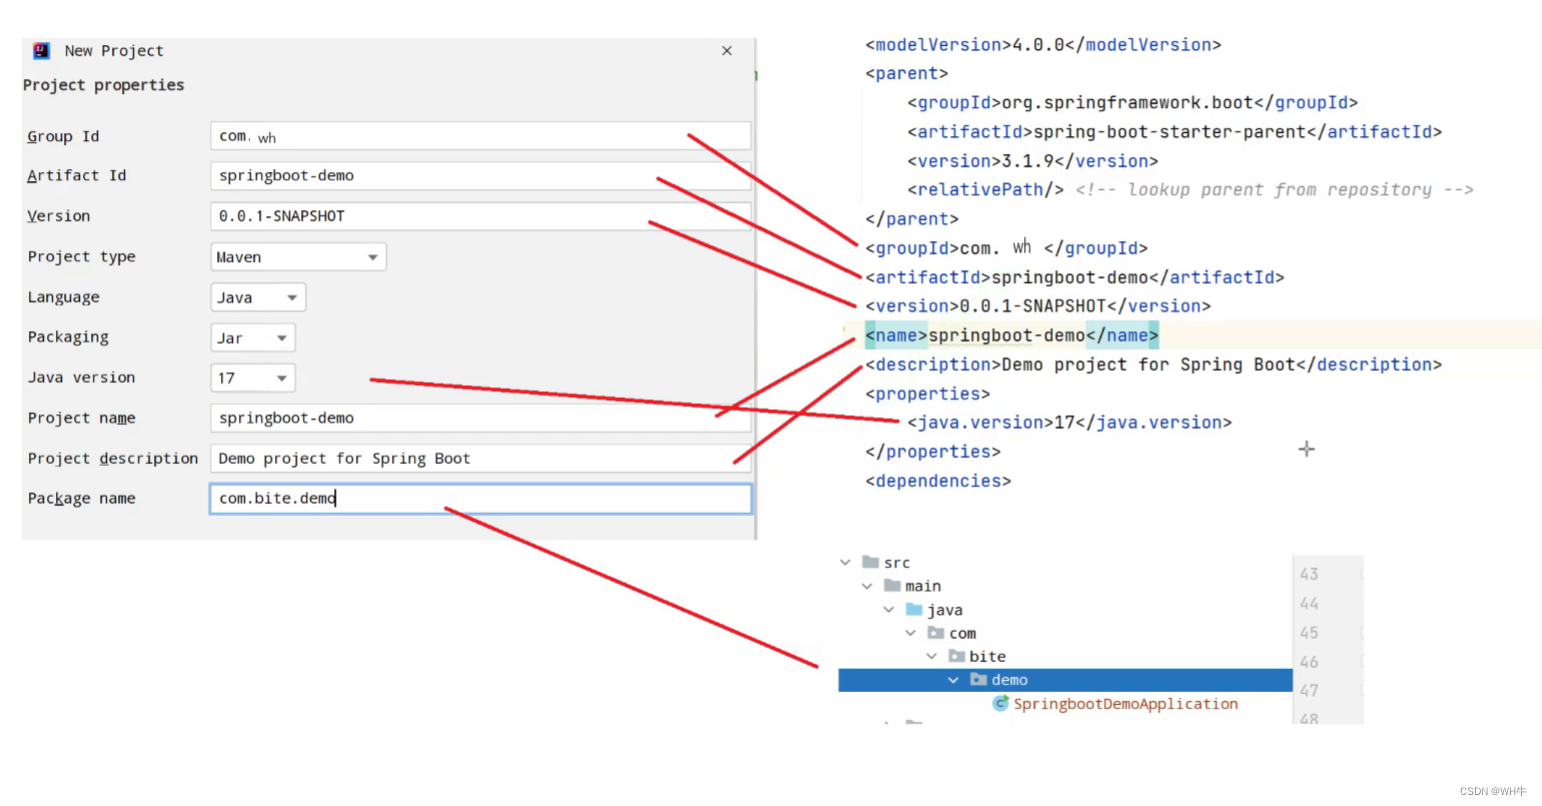
Task: Collapse the bite package chevron
Action: pyautogui.click(x=932, y=656)
